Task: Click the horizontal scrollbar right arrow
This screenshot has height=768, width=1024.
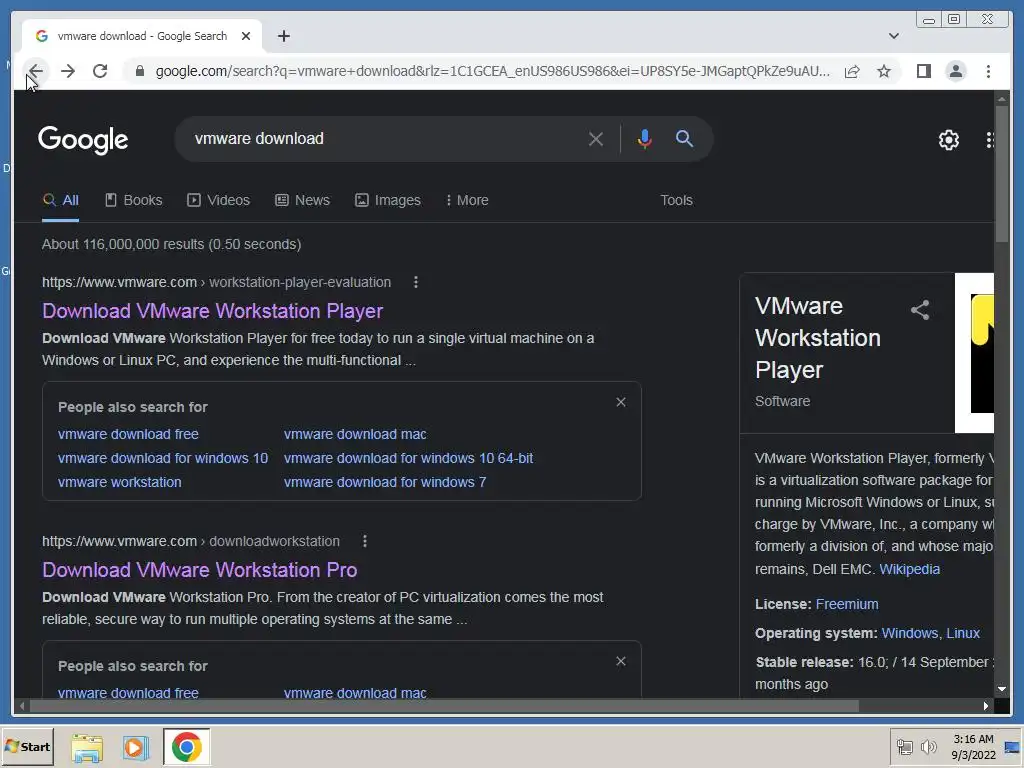Action: (x=985, y=706)
